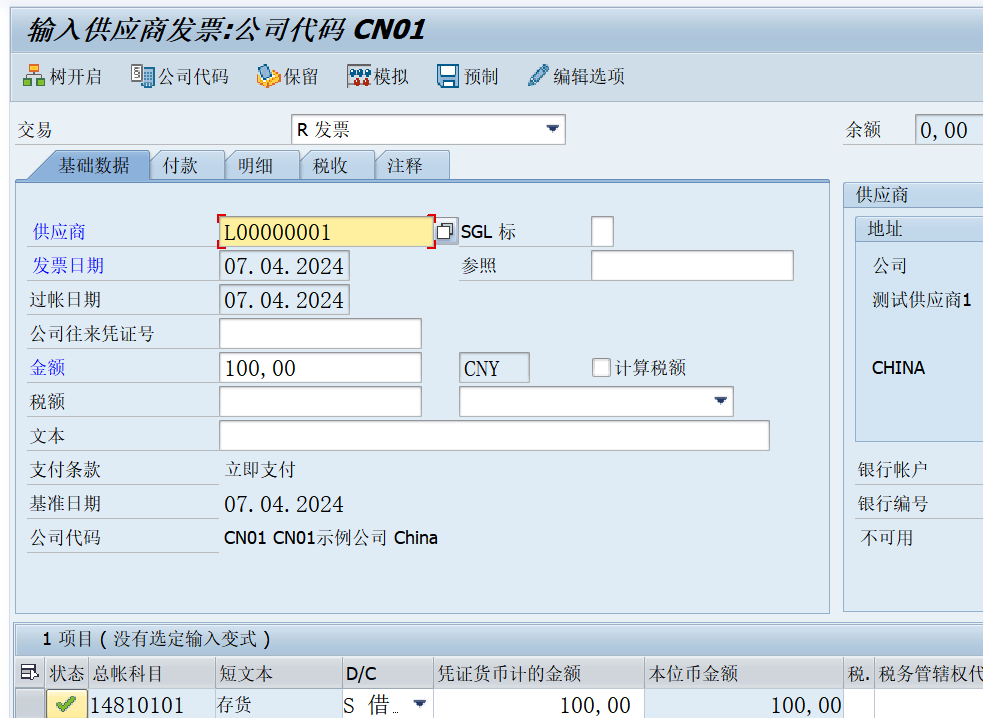Screen dimensions: 983x718
Task: Click the 立即支付 payment terms text
Action: pos(260,470)
